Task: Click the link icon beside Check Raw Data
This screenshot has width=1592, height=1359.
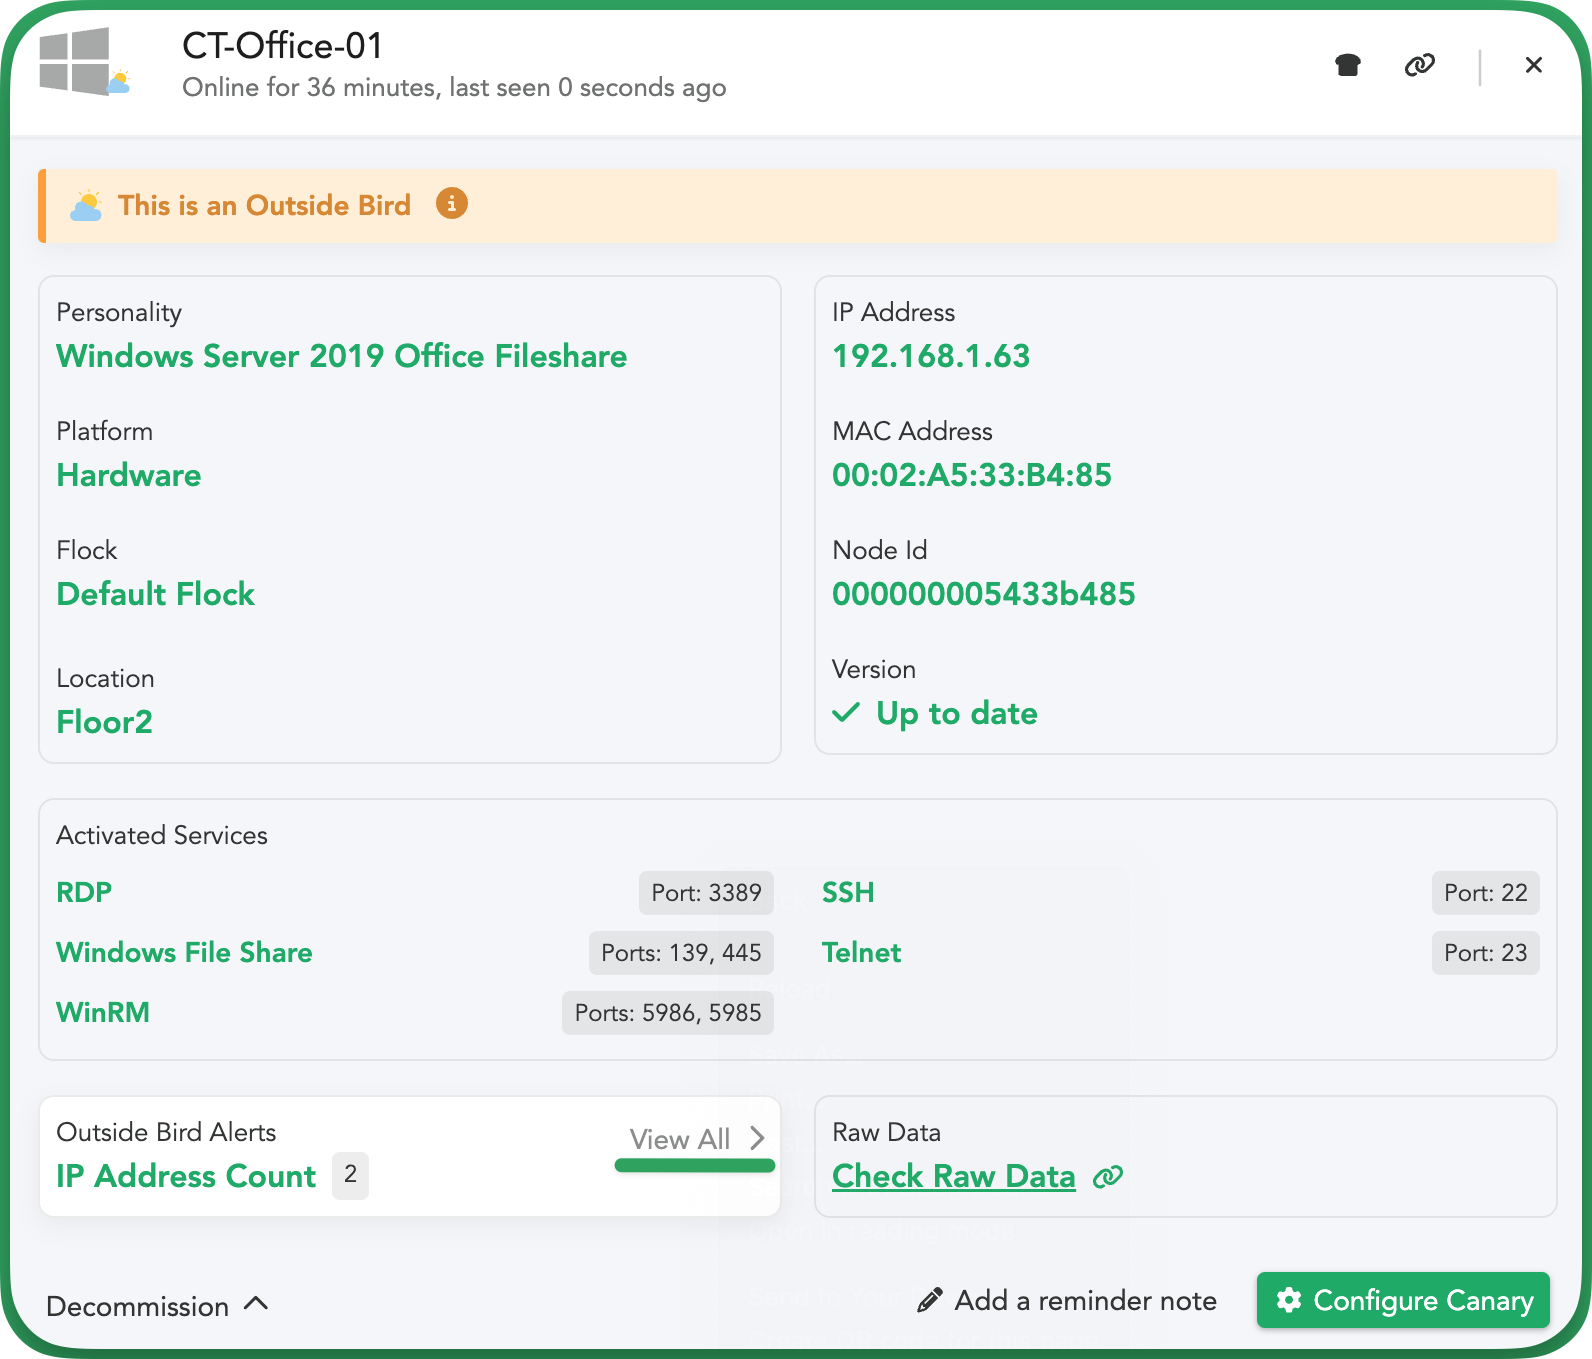Action: 1108,1177
